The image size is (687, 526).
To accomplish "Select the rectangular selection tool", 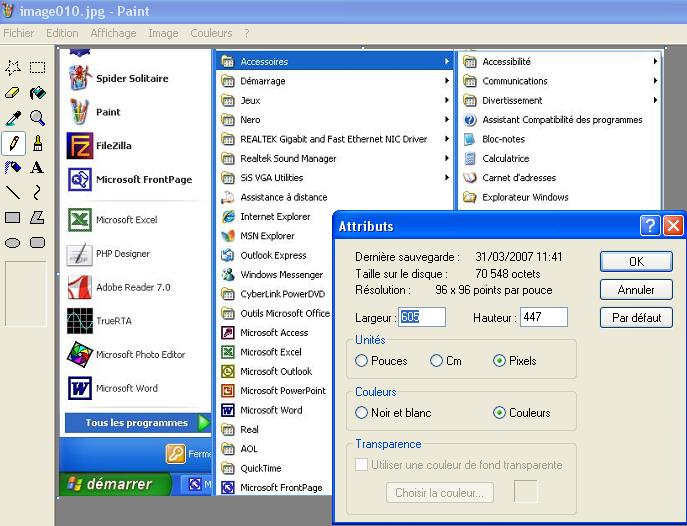I will click(38, 67).
